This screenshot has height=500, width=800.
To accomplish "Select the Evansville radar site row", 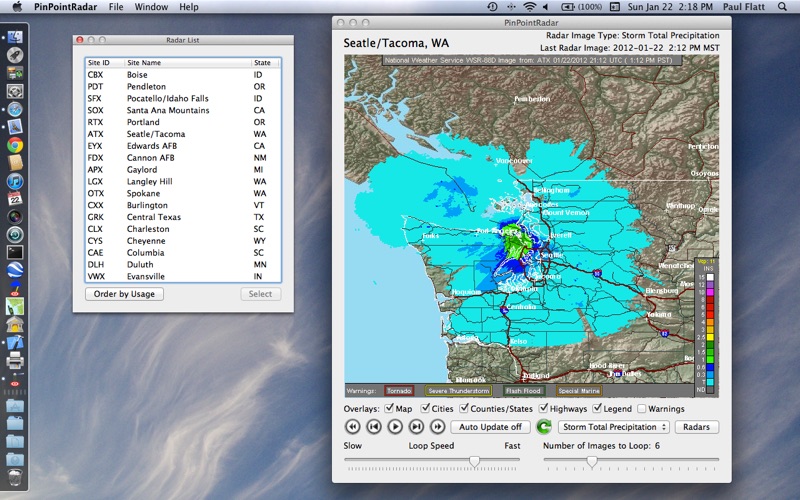I will pyautogui.click(x=183, y=276).
